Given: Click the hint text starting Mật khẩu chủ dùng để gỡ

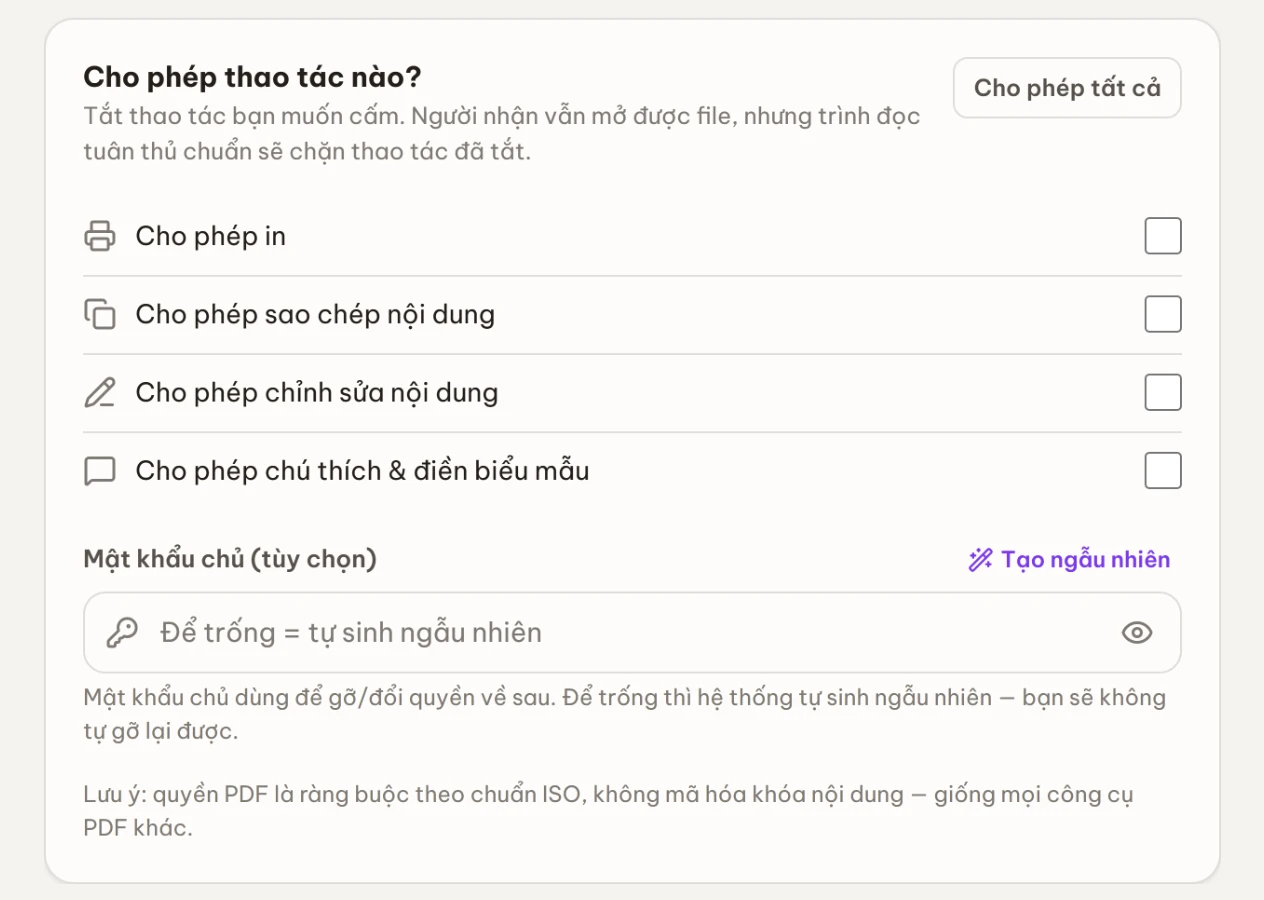Looking at the screenshot, I should click(x=625, y=714).
